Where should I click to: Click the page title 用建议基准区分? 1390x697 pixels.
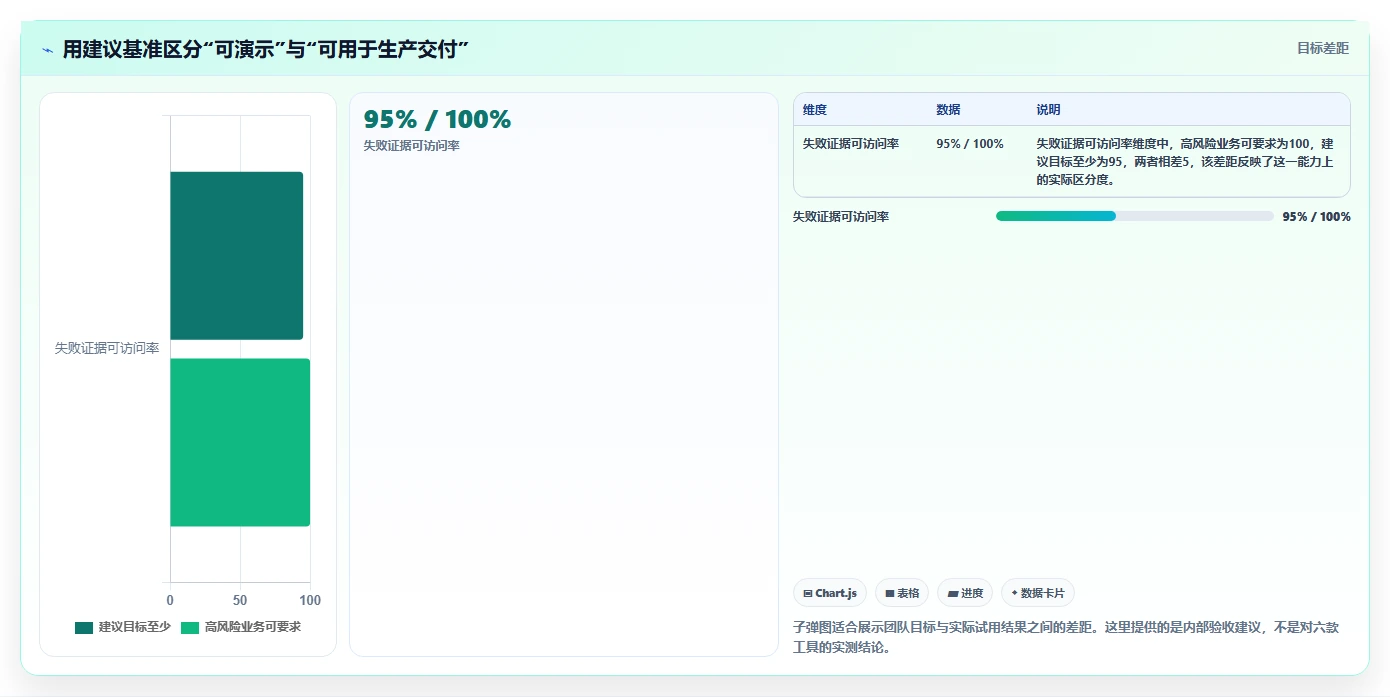266,50
